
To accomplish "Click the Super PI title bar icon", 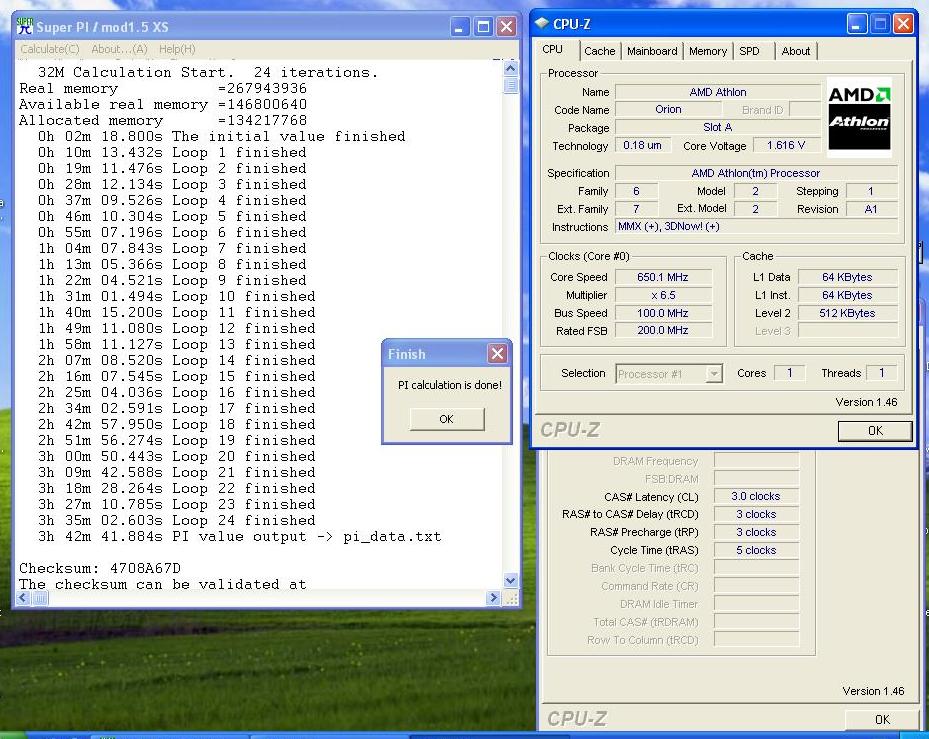I will pos(25,26).
